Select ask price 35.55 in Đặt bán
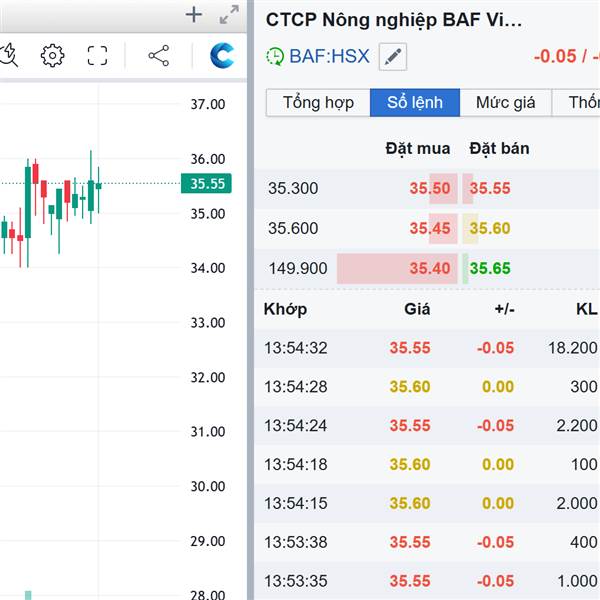Image resolution: width=600 pixels, height=600 pixels. 490,188
